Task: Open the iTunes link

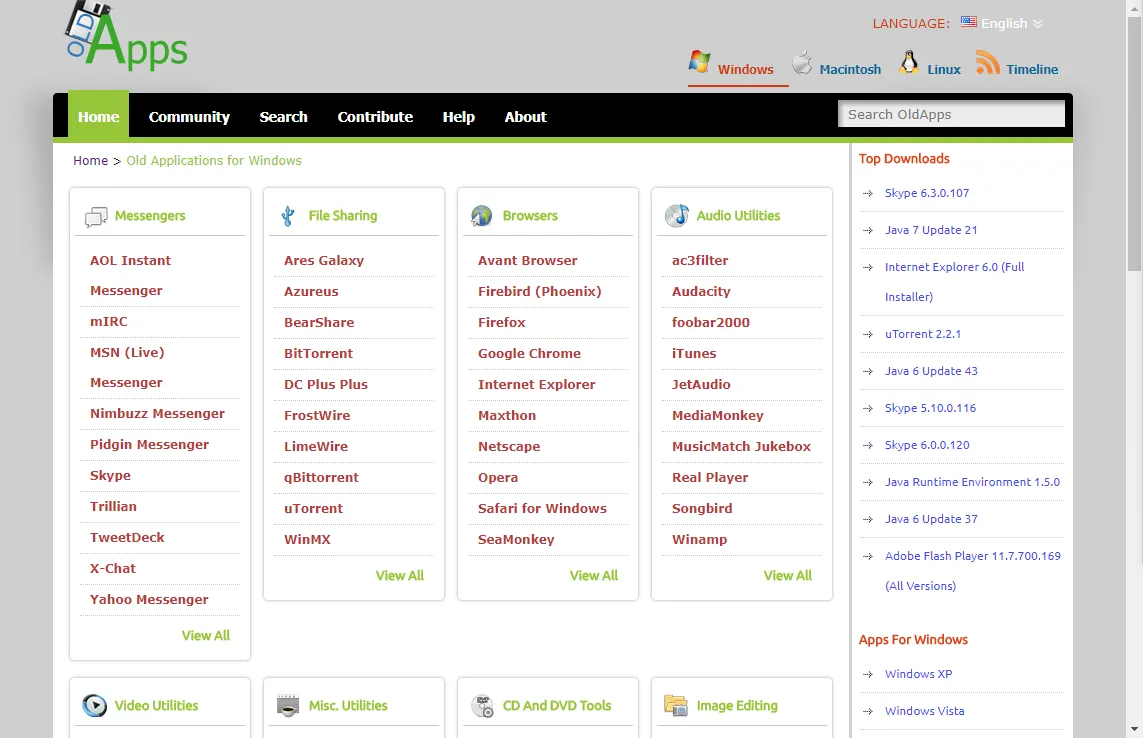Action: click(694, 353)
